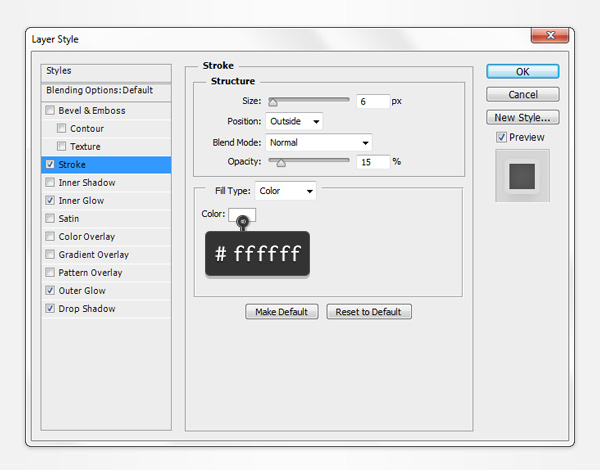The image size is (600, 470).
Task: Tick the Texture checkbox
Action: pos(61,146)
